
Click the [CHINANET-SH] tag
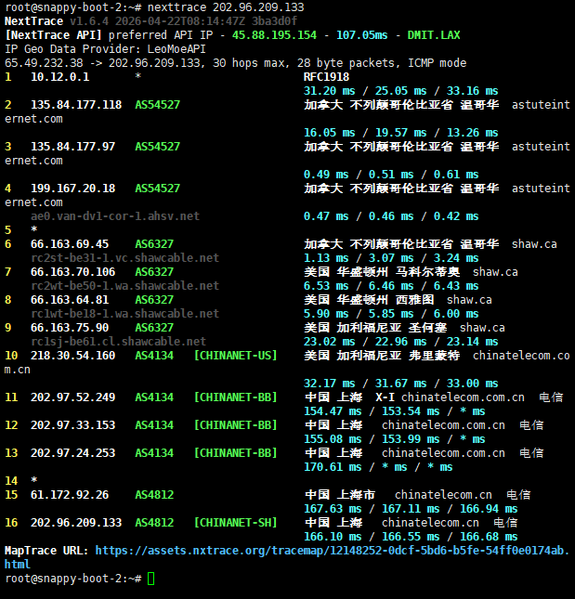(235, 522)
